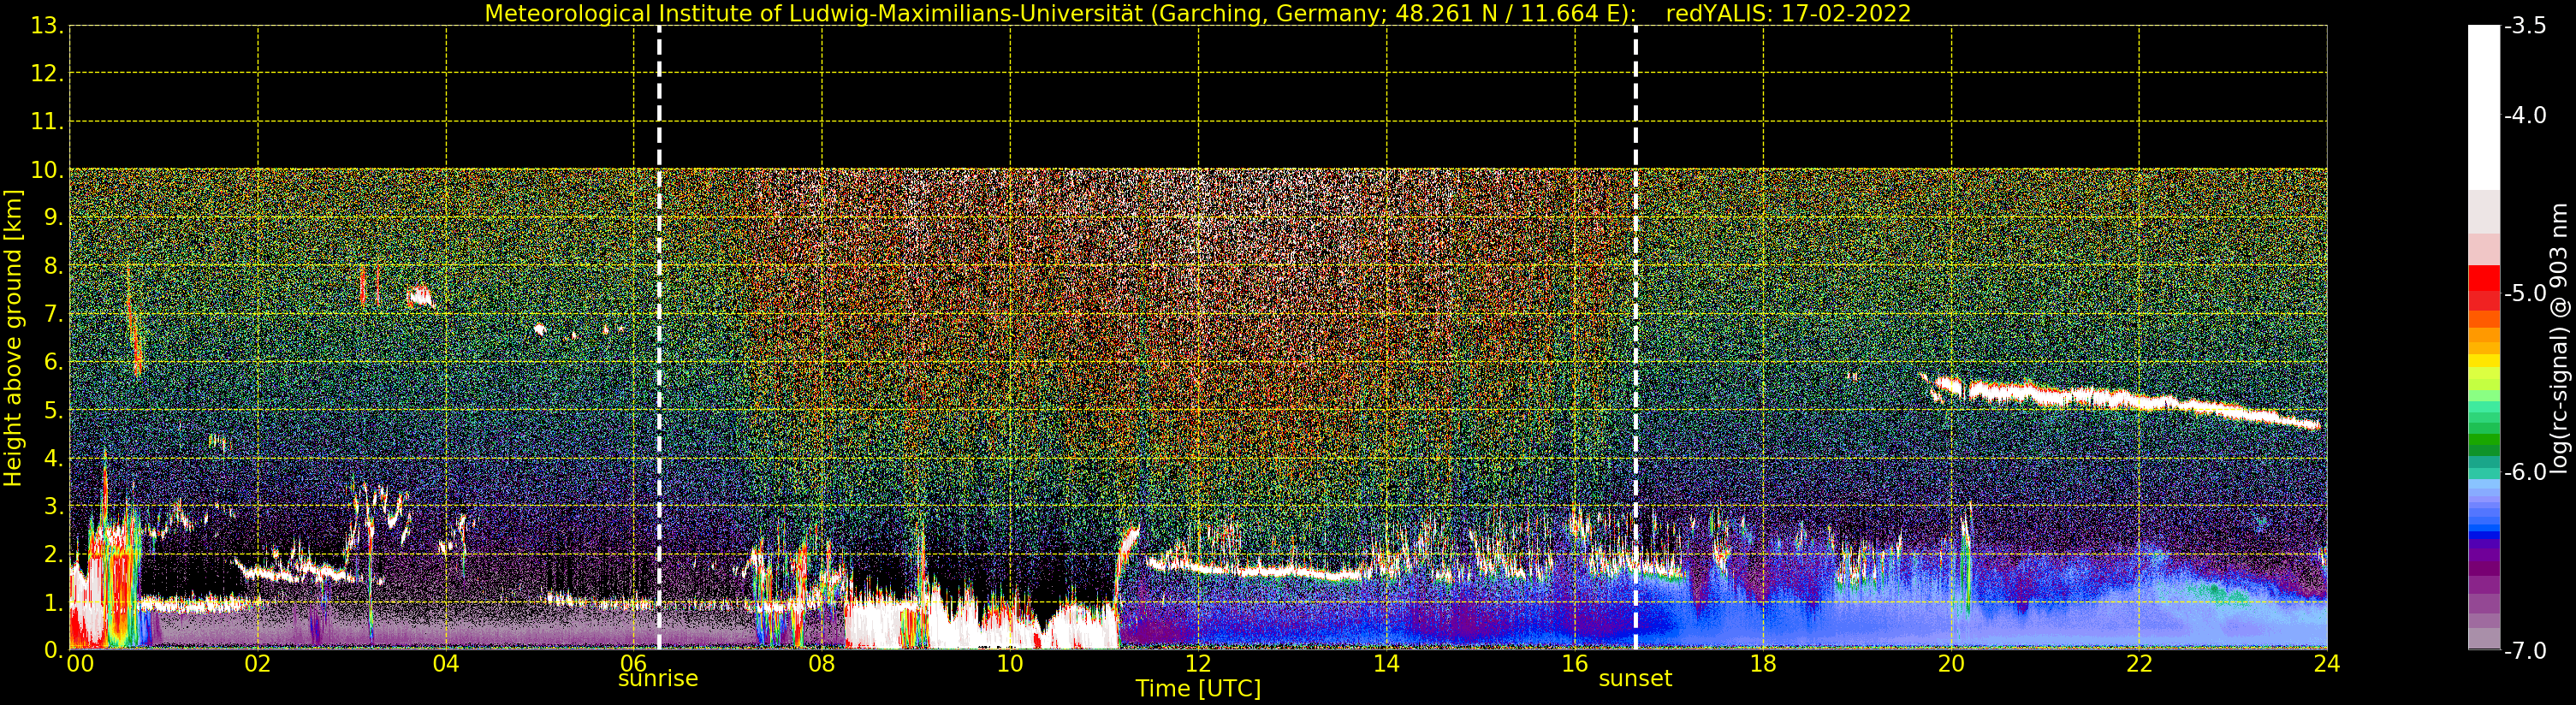Click the white section of the colorbar

(2484, 108)
